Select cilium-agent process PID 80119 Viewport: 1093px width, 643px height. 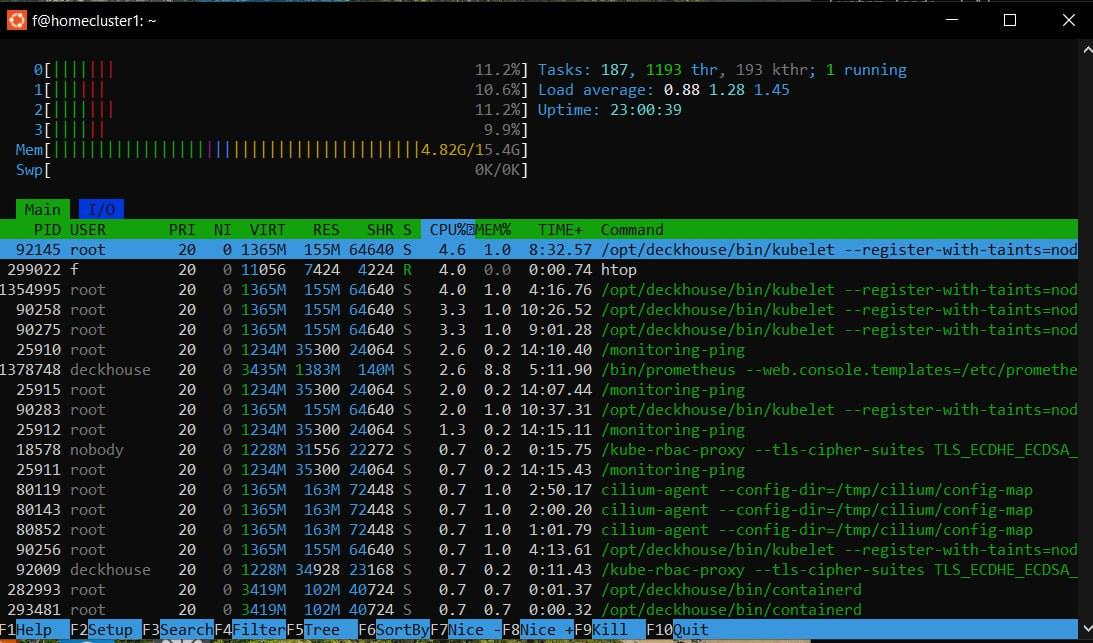[x=539, y=490]
